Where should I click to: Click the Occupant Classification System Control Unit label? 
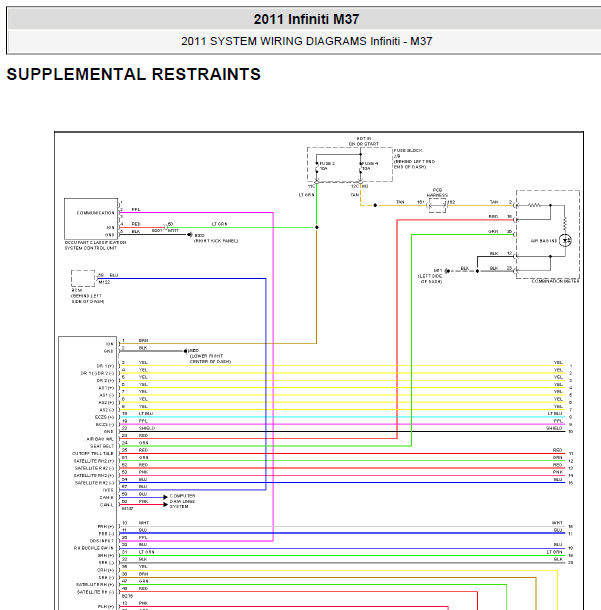click(x=95, y=245)
